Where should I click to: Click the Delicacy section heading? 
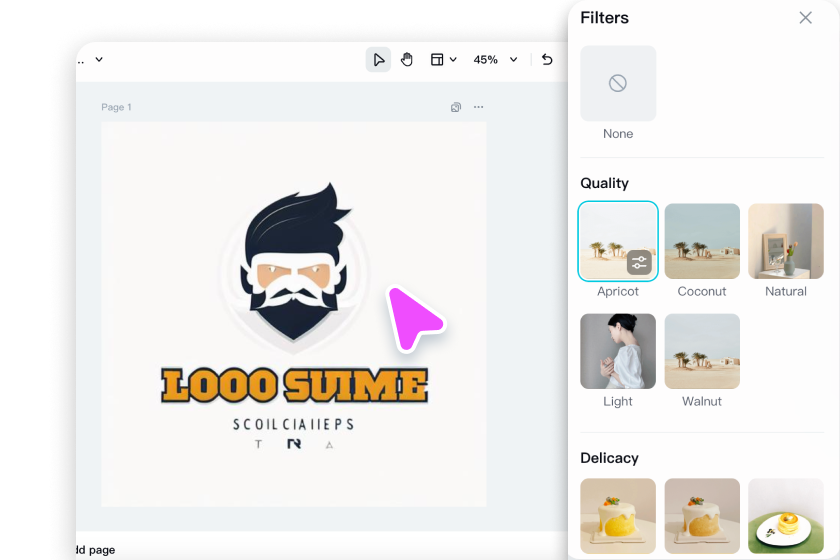click(x=609, y=458)
